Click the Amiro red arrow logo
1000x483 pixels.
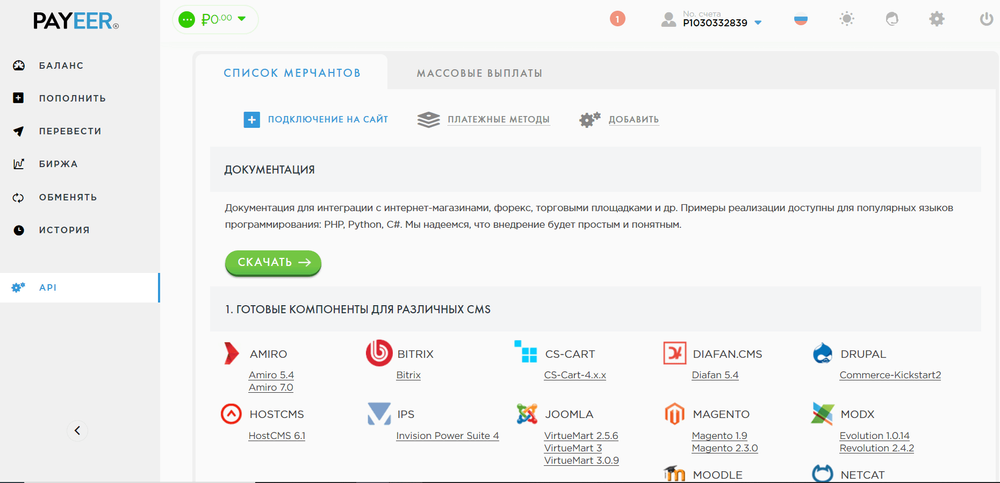click(x=231, y=353)
